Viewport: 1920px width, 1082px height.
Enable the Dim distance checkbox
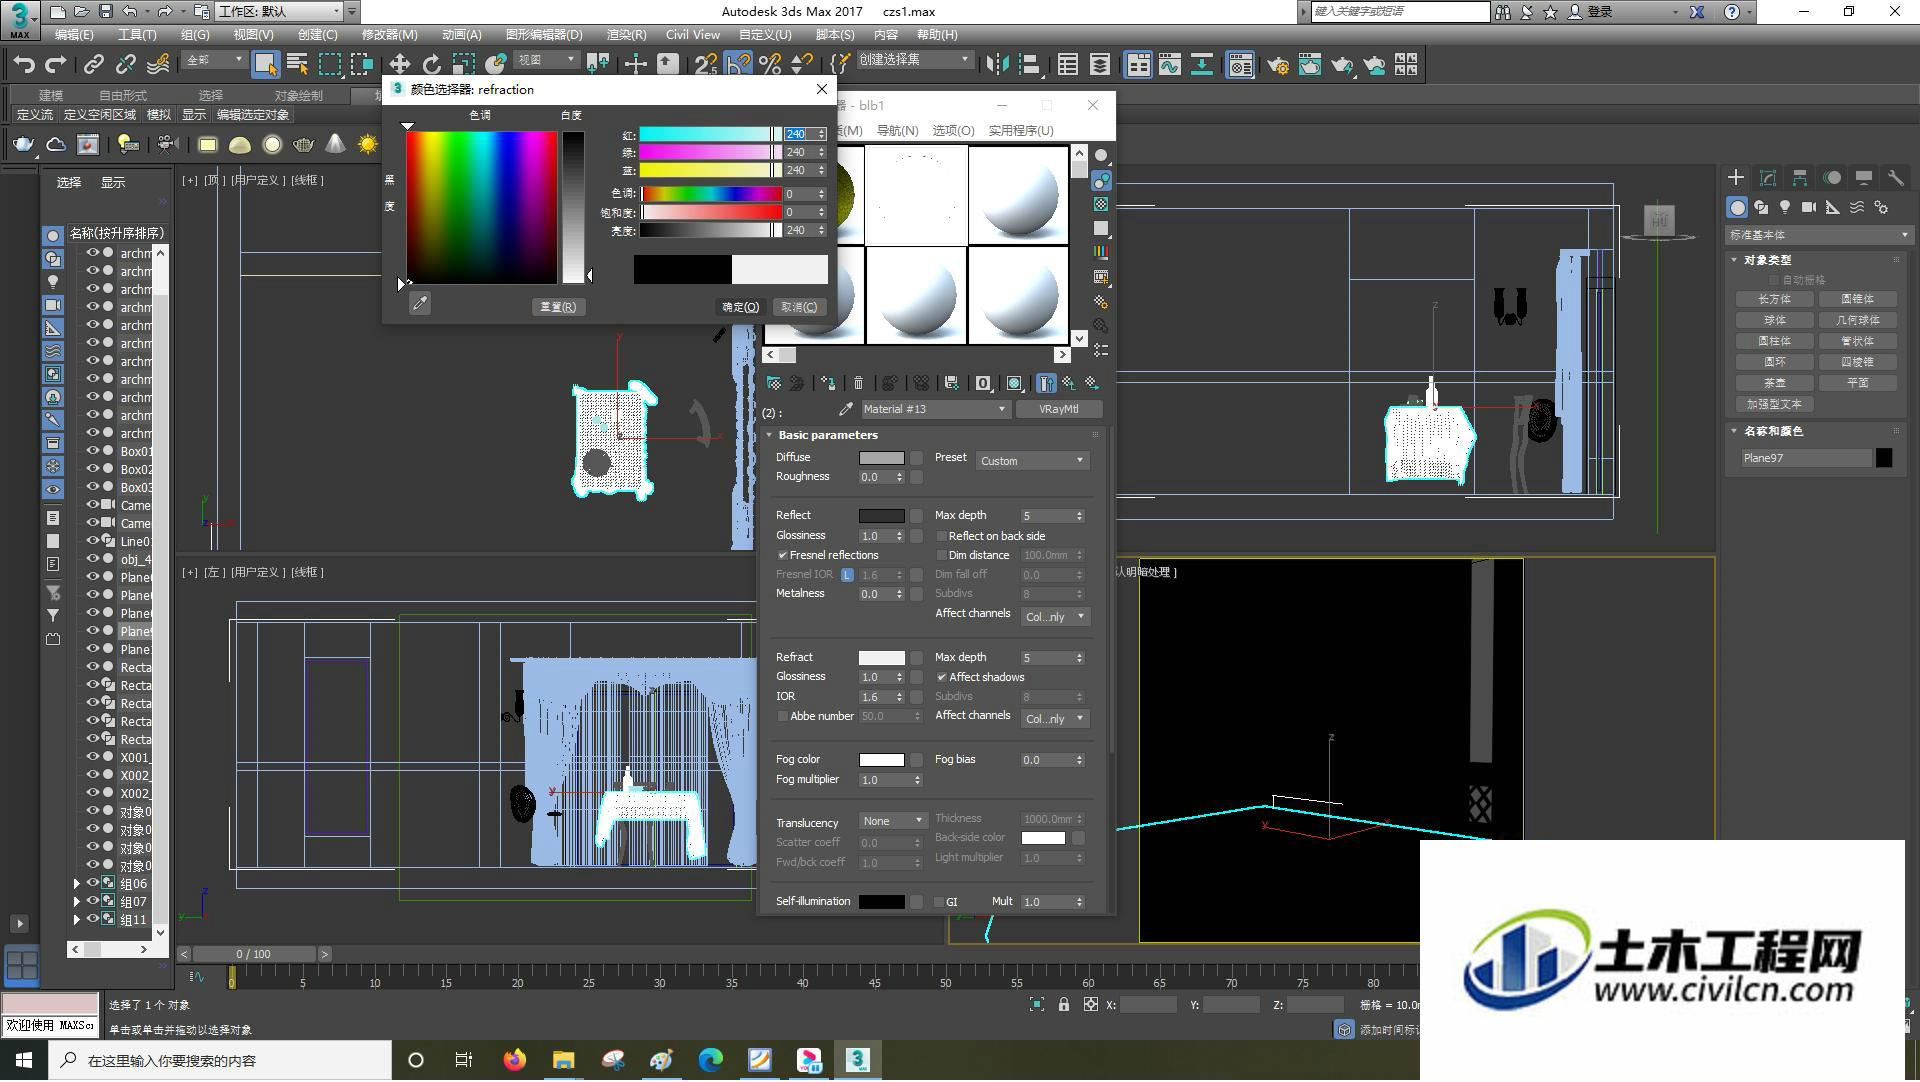pyautogui.click(x=941, y=555)
